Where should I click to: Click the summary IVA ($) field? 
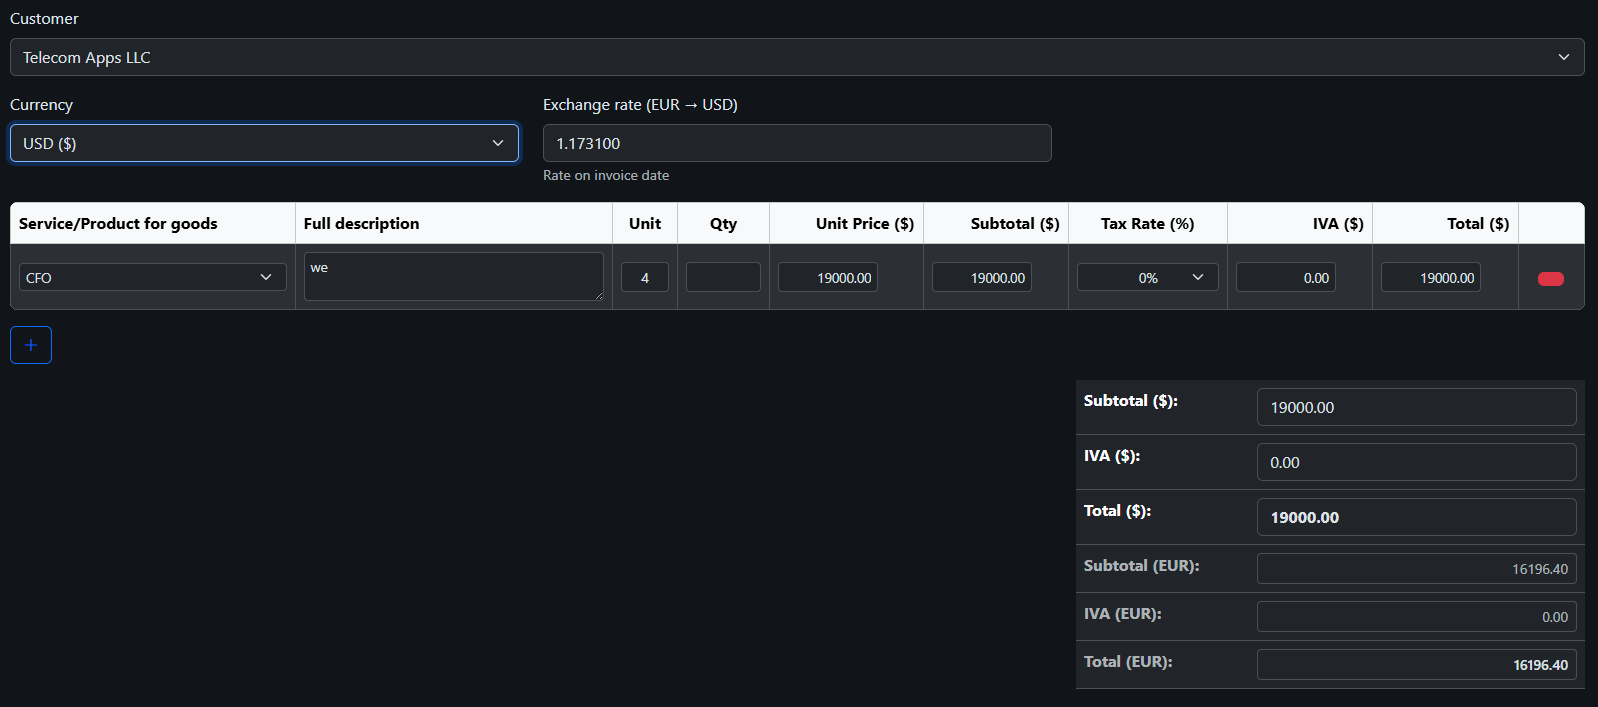click(1415, 462)
